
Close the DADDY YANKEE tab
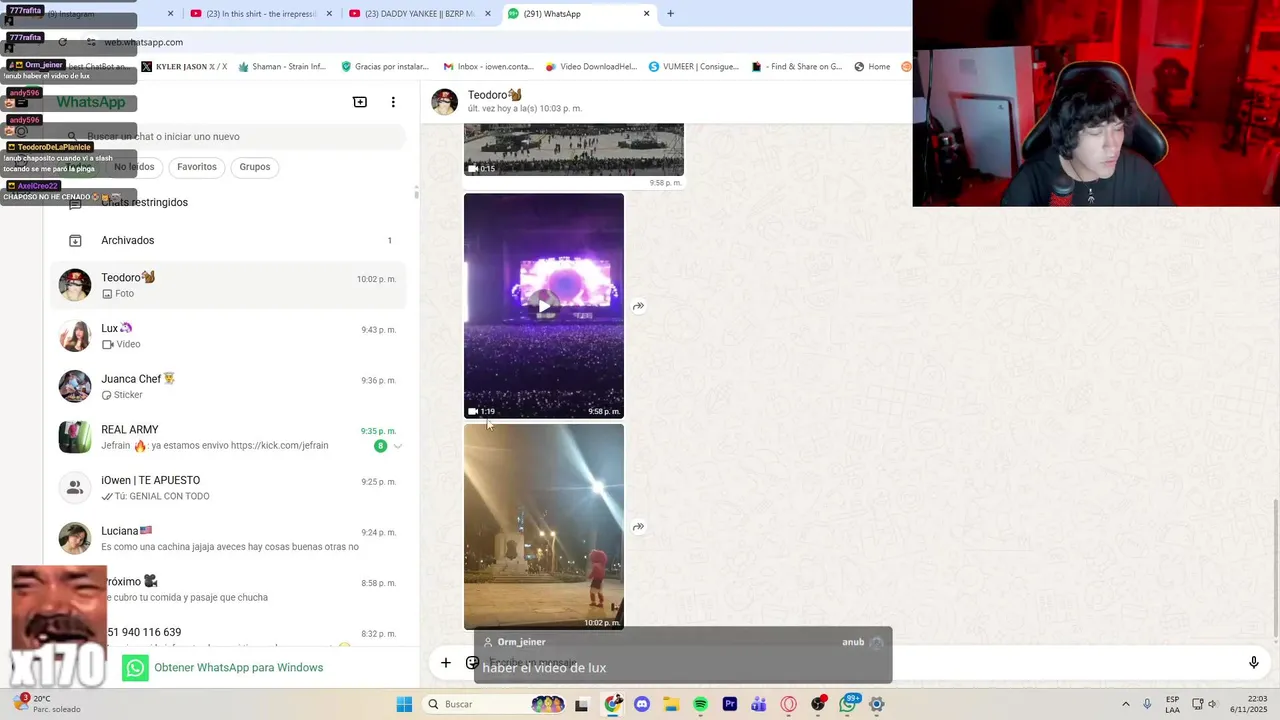[x=488, y=14]
